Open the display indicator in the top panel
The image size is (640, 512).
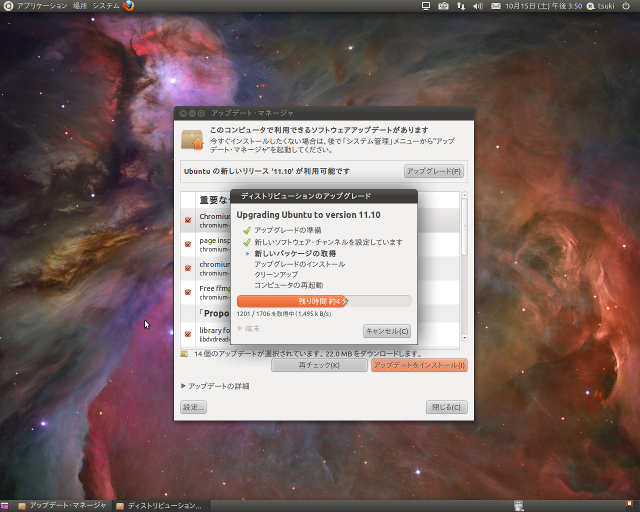(x=426, y=6)
